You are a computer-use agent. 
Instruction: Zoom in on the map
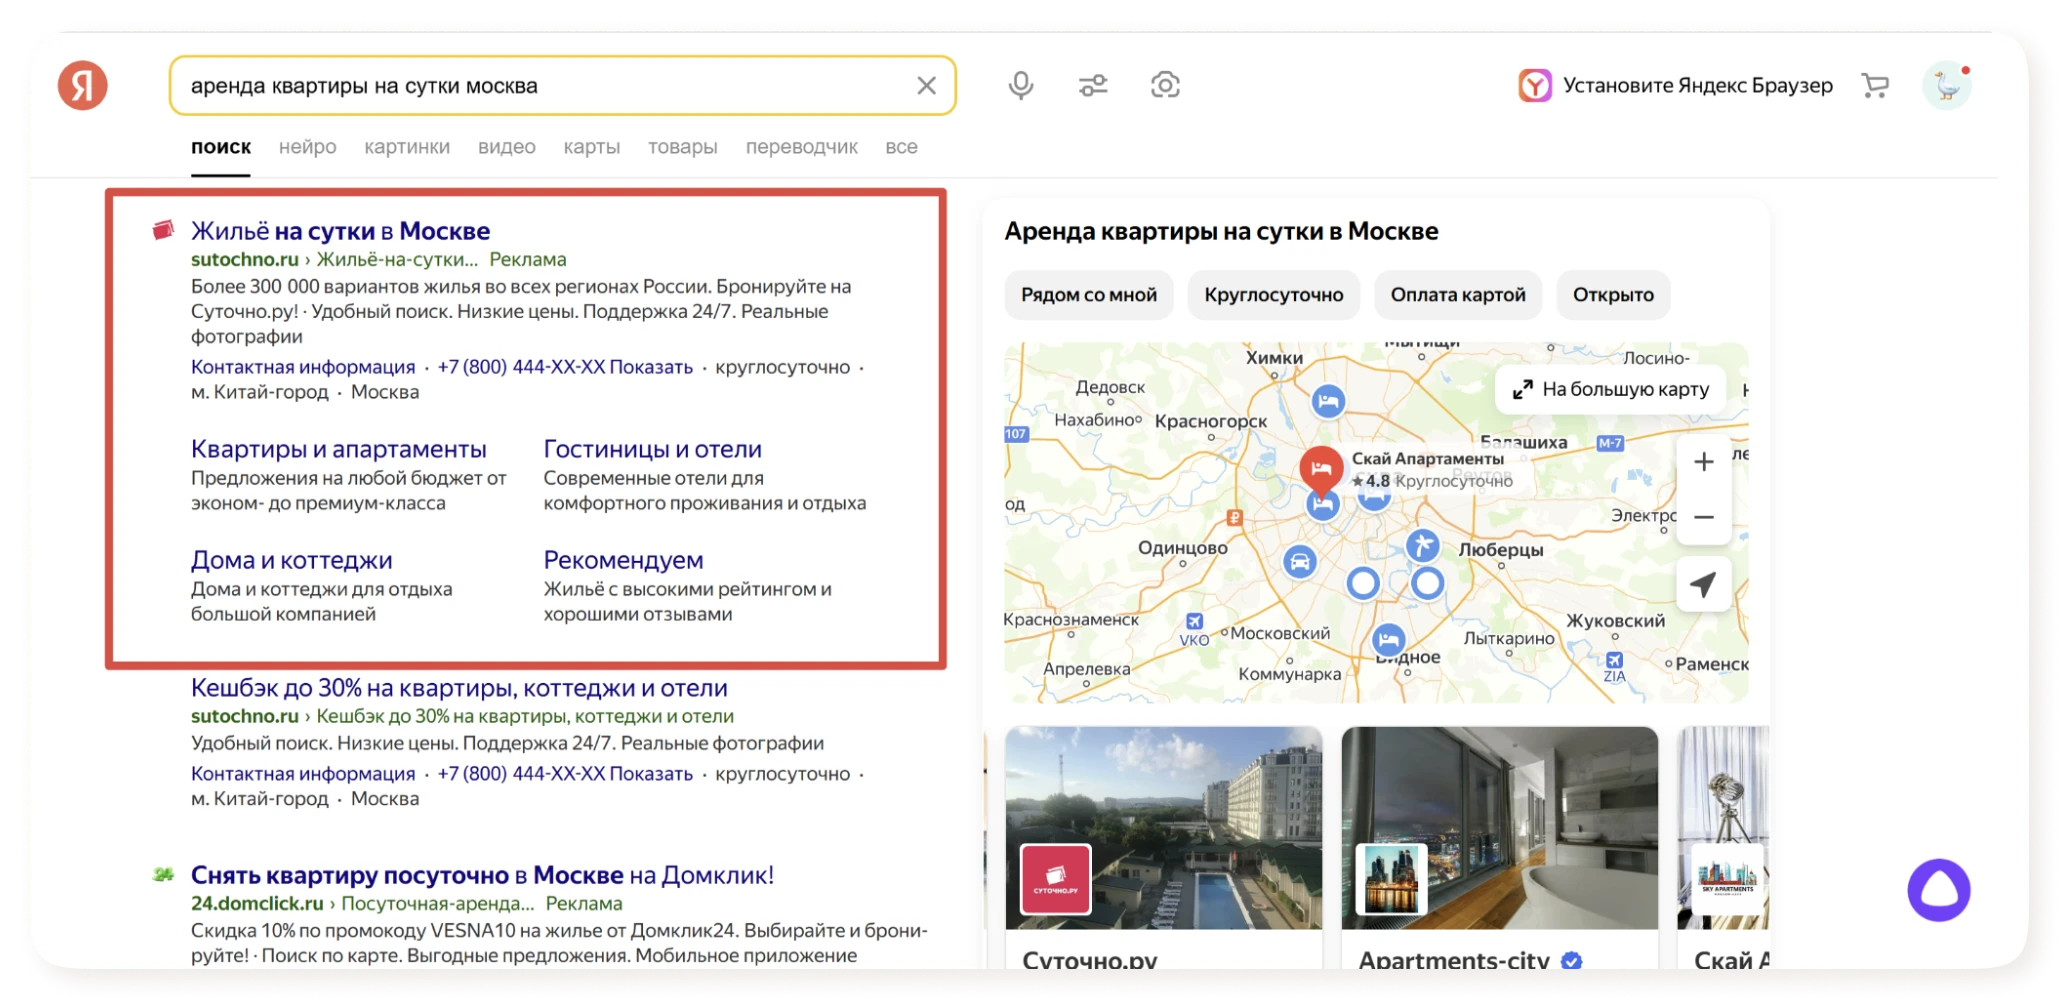(1704, 462)
